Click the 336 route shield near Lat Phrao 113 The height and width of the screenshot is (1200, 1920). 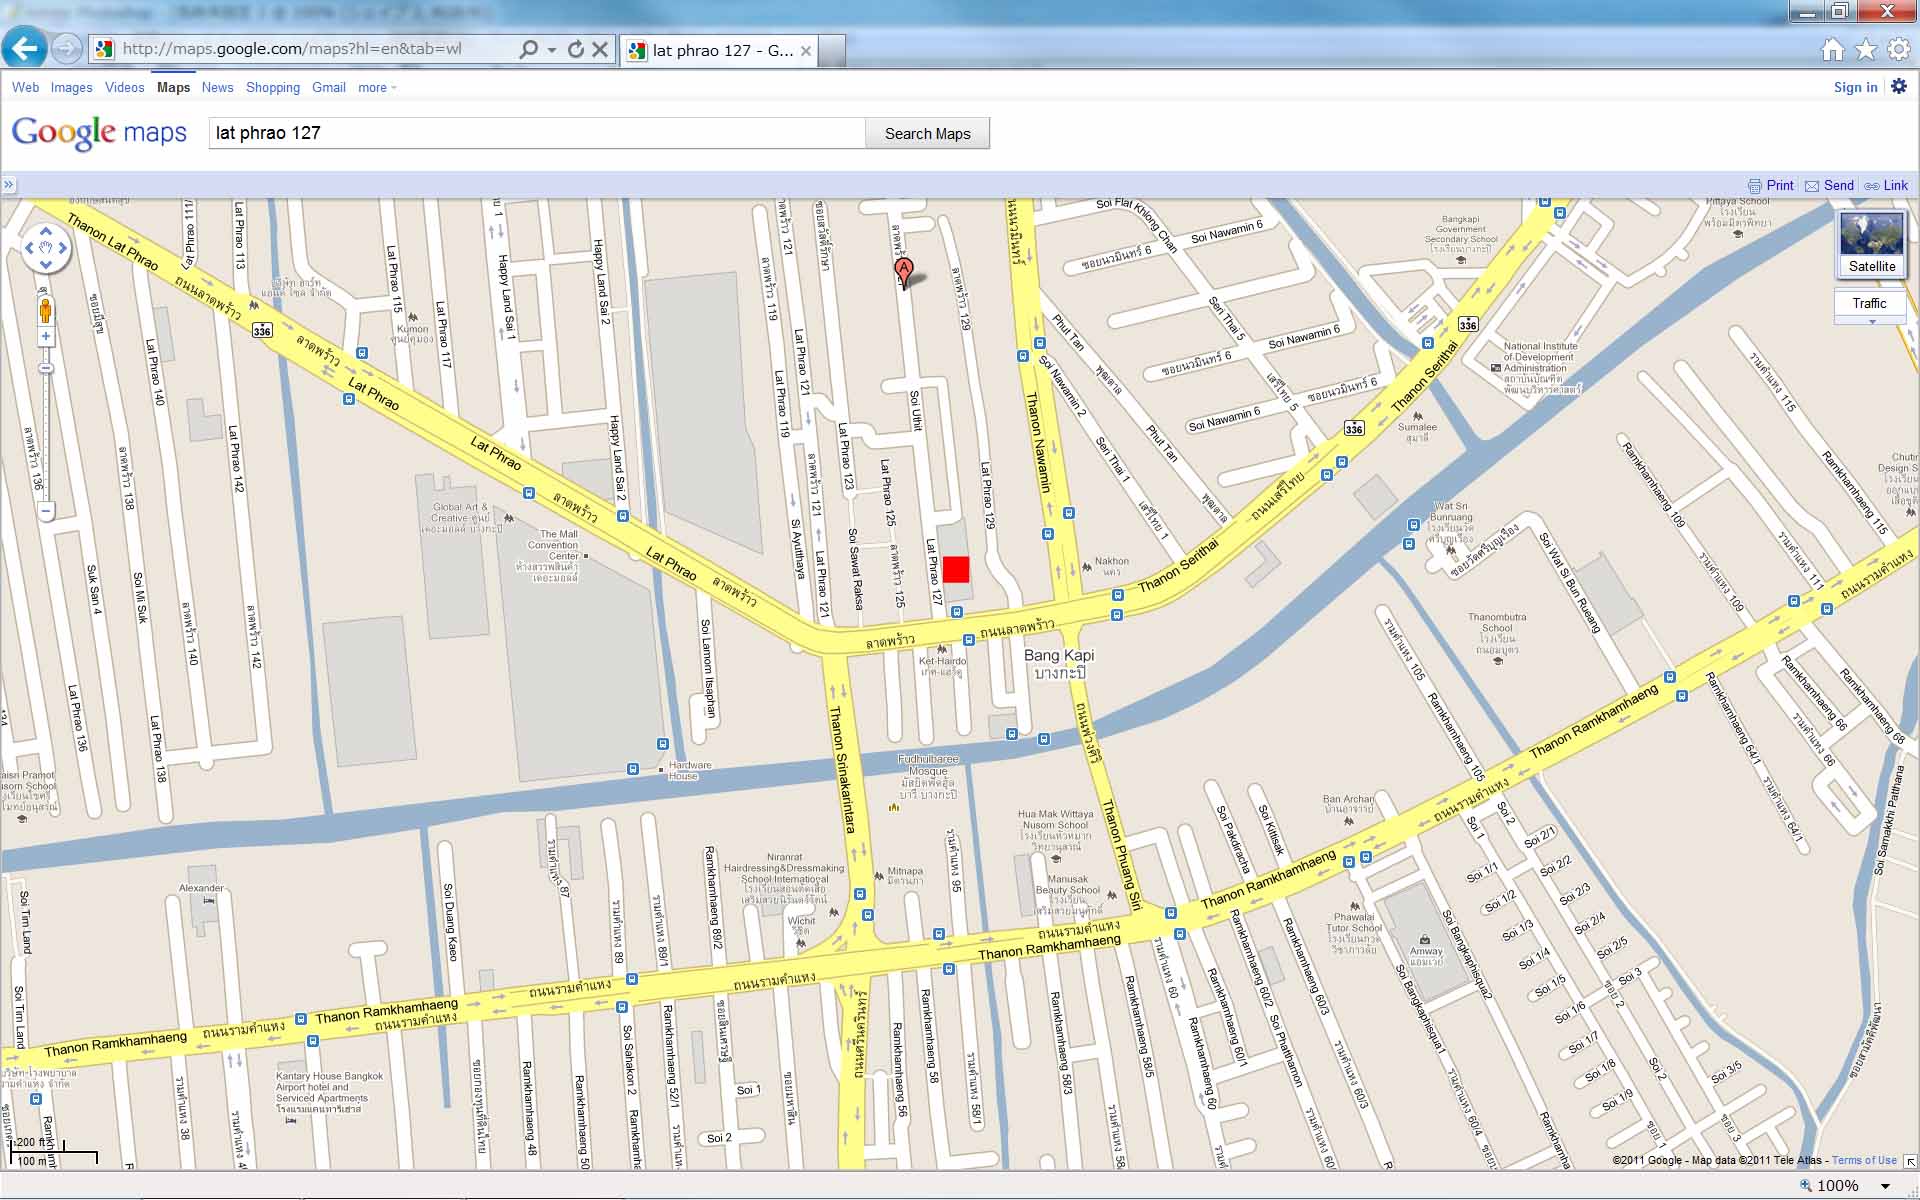coord(262,330)
